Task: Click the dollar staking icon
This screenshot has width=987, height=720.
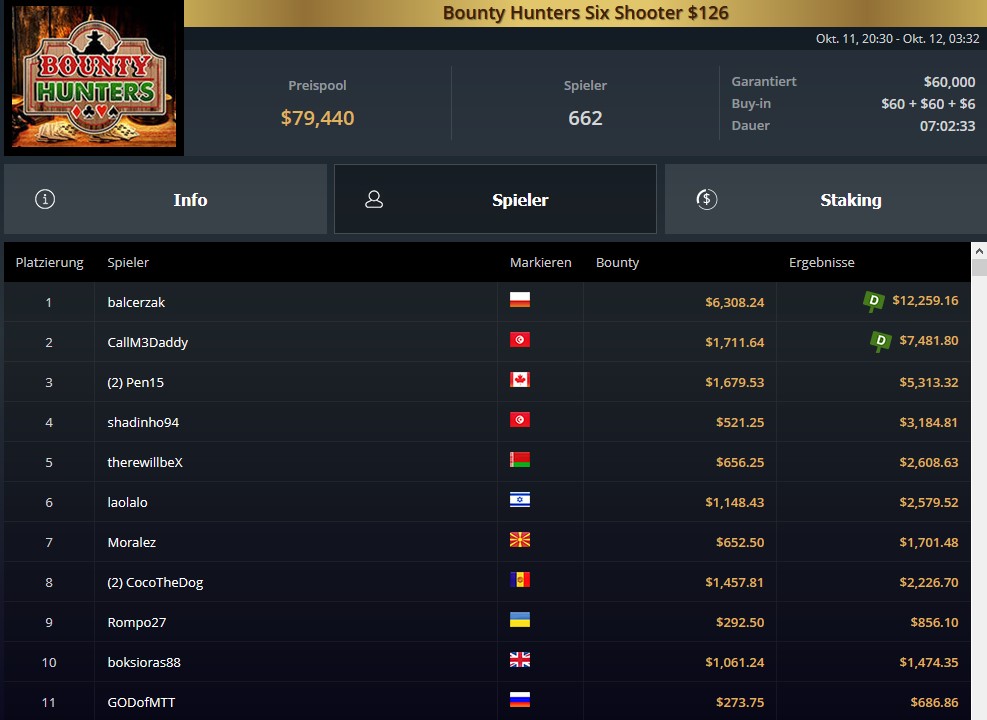Action: click(707, 200)
